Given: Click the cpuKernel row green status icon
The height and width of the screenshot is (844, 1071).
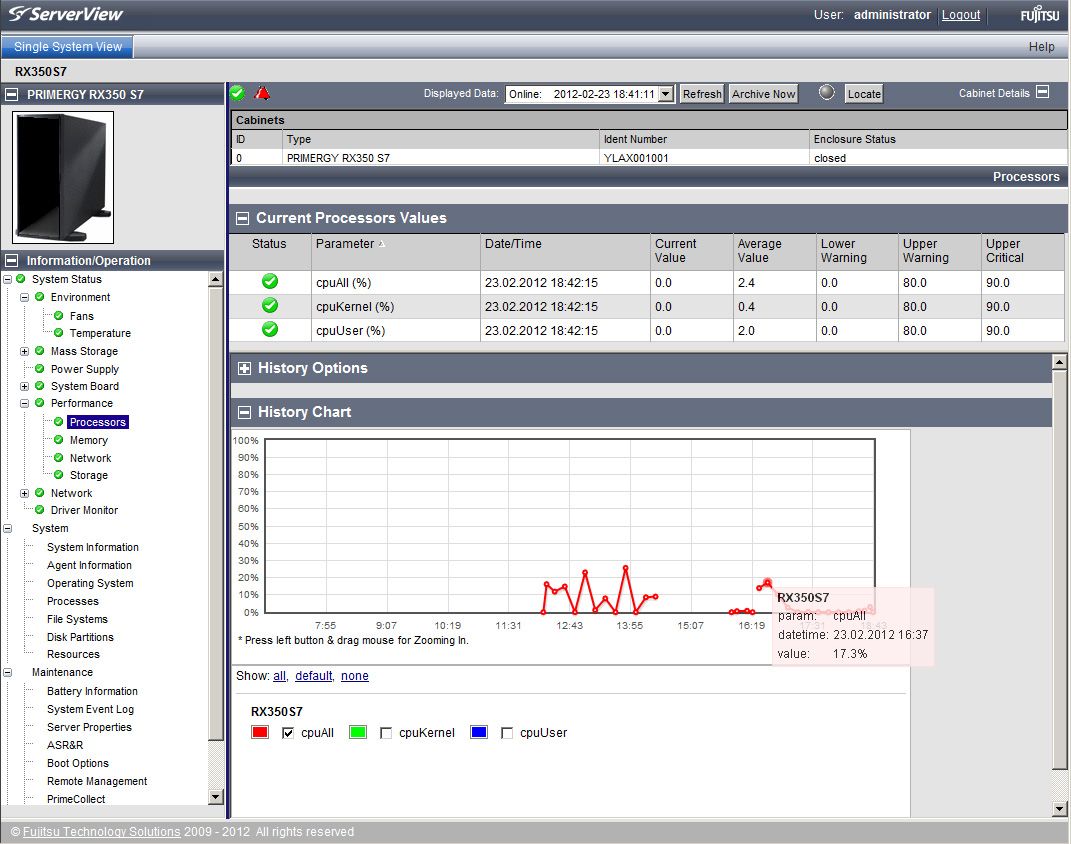Looking at the screenshot, I should [x=270, y=305].
